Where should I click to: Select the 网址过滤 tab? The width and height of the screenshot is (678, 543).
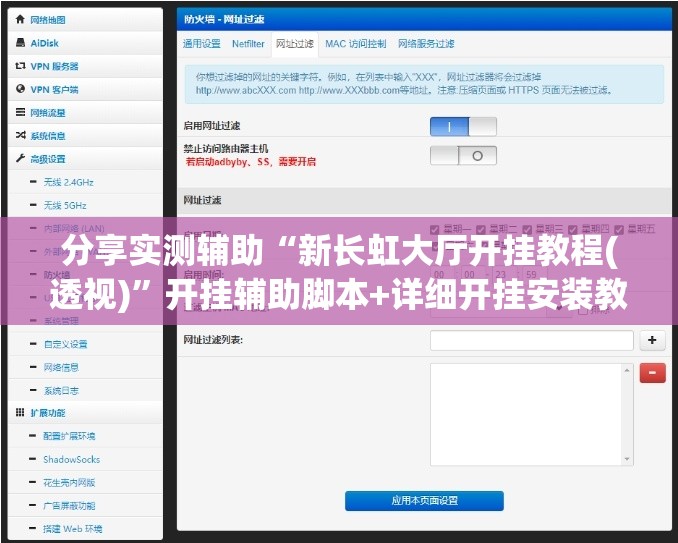coord(295,44)
